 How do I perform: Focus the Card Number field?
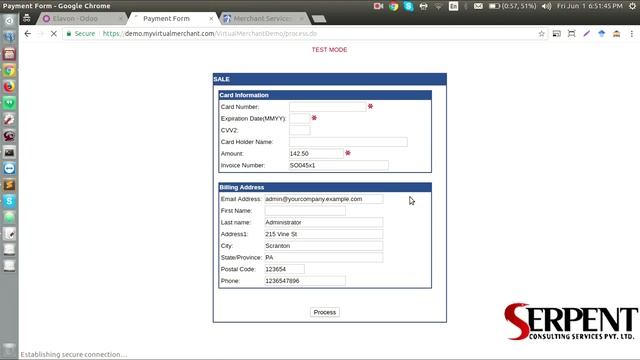[328, 107]
